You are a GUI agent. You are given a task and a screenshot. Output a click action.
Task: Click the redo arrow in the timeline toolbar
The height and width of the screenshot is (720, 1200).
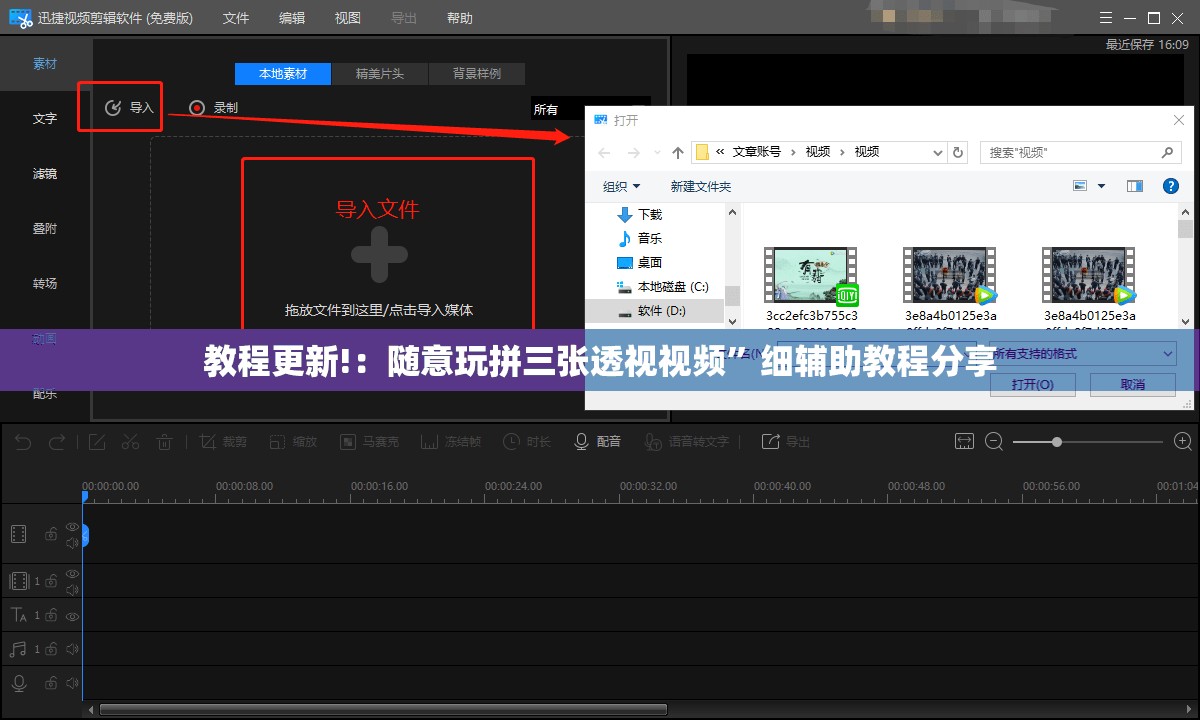tap(57, 441)
